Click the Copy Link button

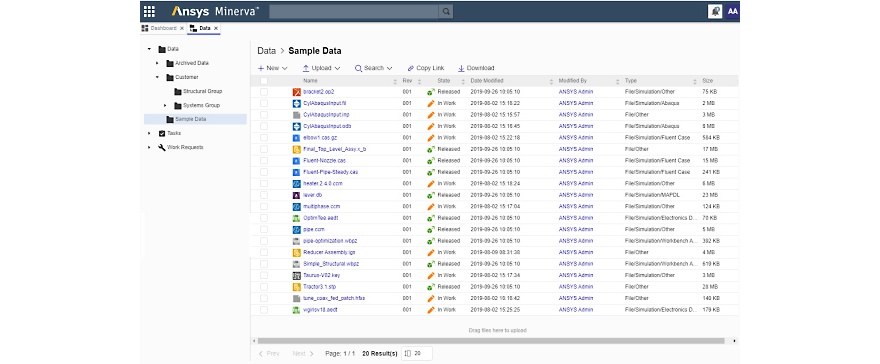[426, 68]
